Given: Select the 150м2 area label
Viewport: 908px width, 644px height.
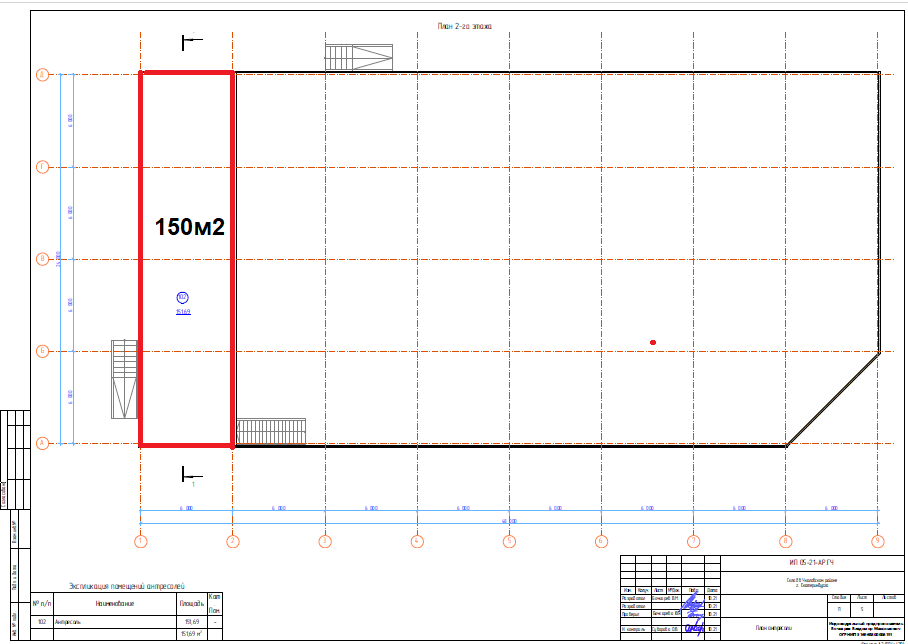Looking at the screenshot, I should click(x=189, y=227).
